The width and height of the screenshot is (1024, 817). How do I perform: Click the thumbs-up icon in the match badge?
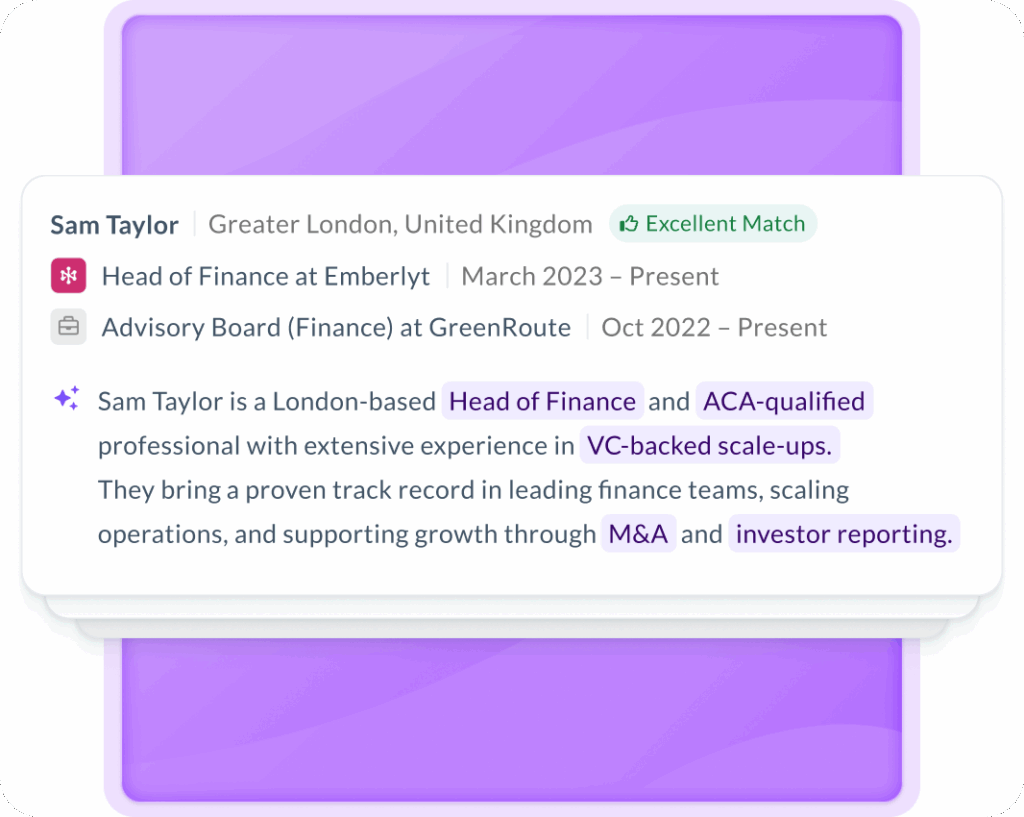(x=629, y=224)
